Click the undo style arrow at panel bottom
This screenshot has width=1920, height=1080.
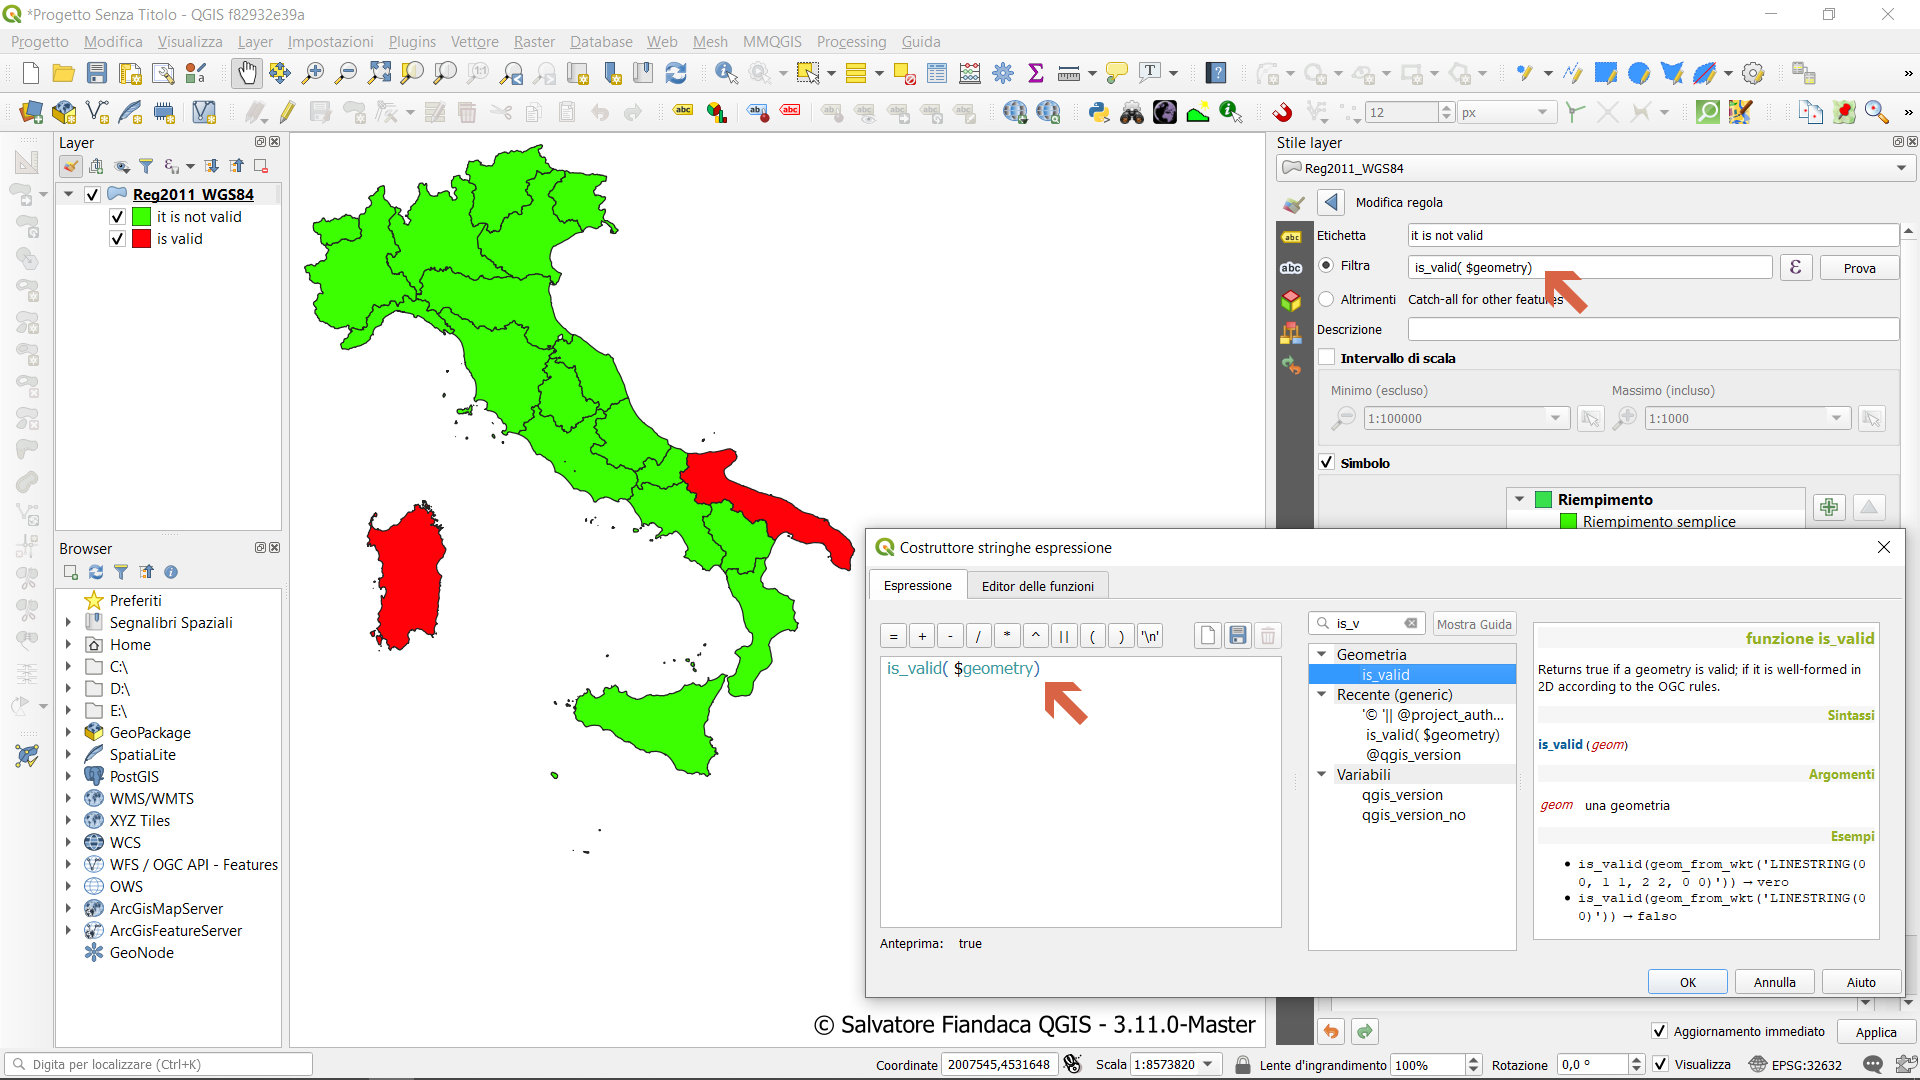tap(1331, 1031)
